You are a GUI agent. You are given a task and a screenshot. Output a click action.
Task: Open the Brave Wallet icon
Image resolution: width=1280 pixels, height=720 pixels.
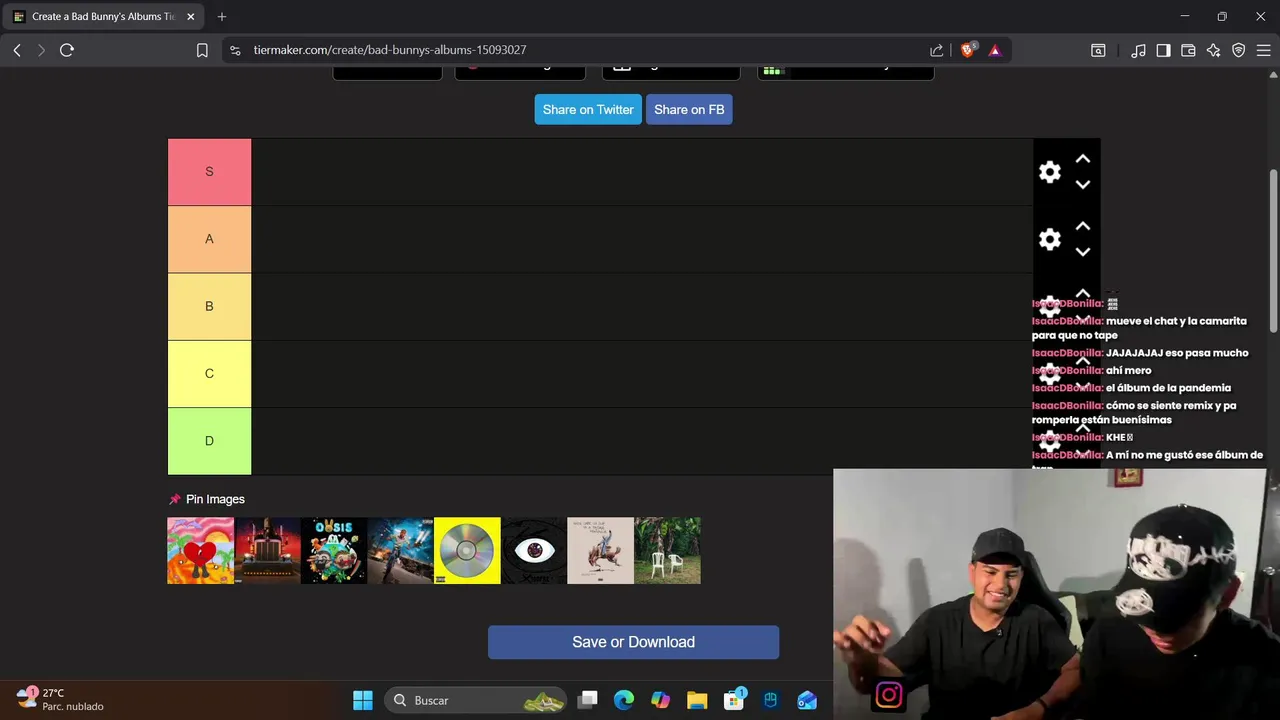[x=1188, y=50]
